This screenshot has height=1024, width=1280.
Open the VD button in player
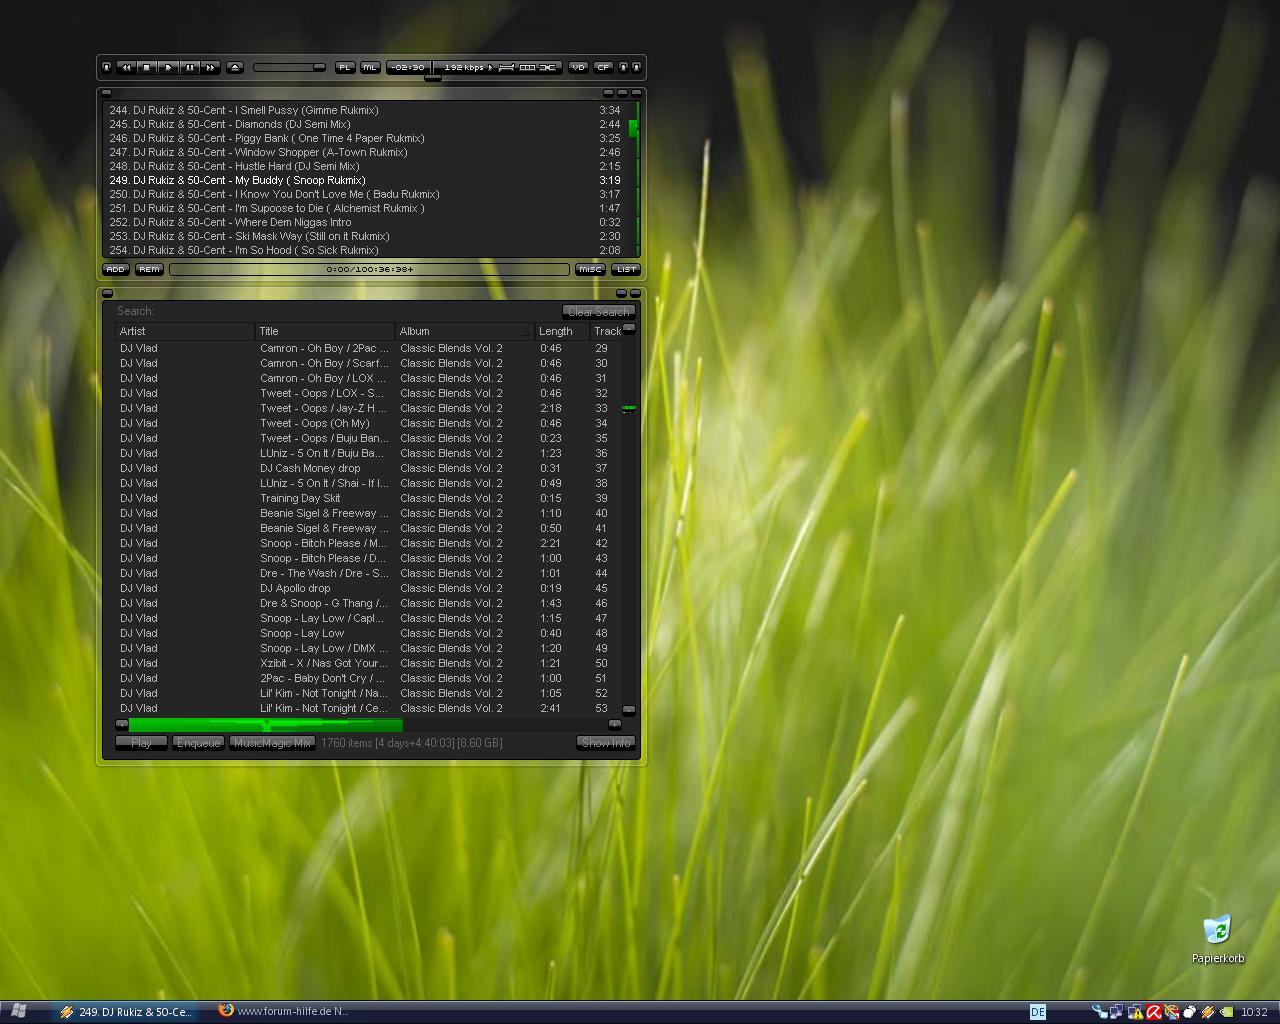pyautogui.click(x=578, y=67)
